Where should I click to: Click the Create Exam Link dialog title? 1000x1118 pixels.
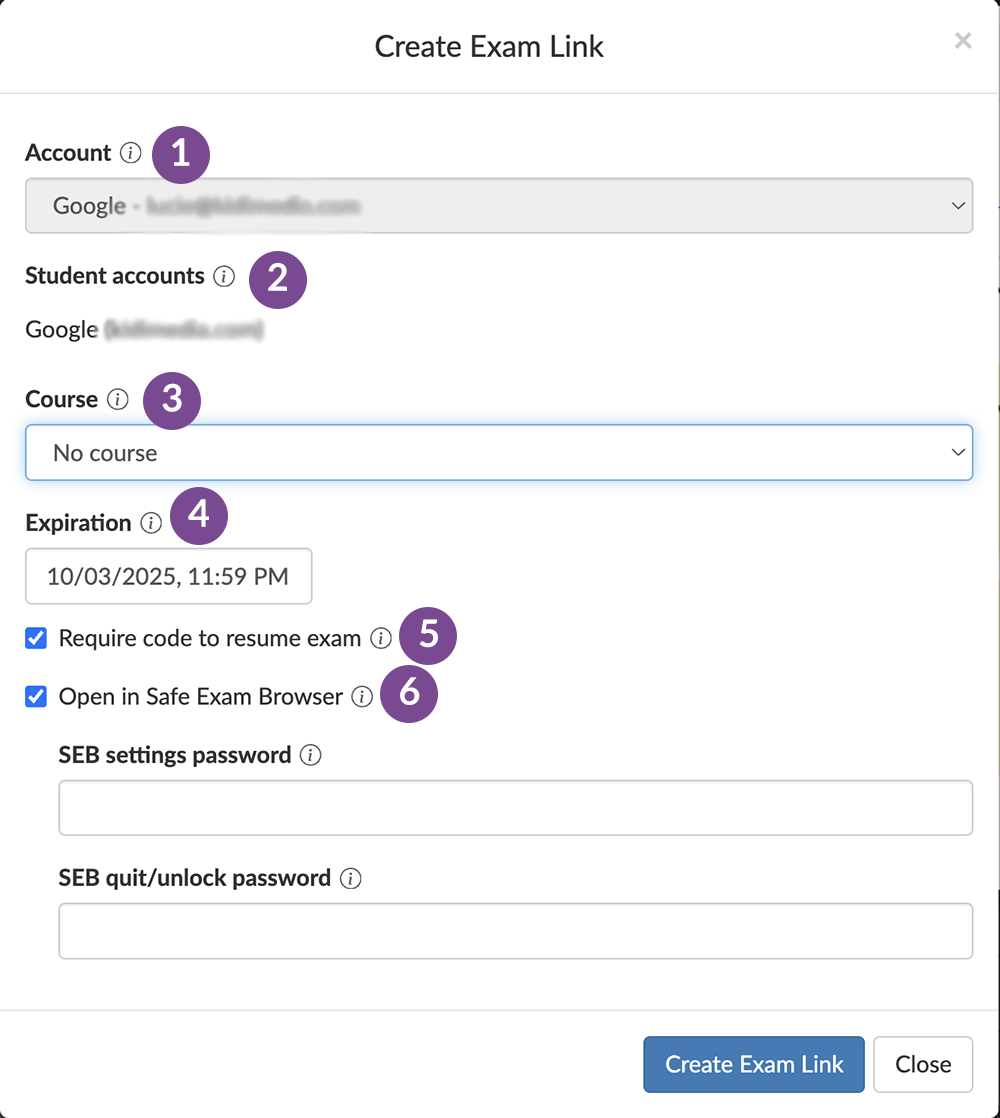[489, 46]
